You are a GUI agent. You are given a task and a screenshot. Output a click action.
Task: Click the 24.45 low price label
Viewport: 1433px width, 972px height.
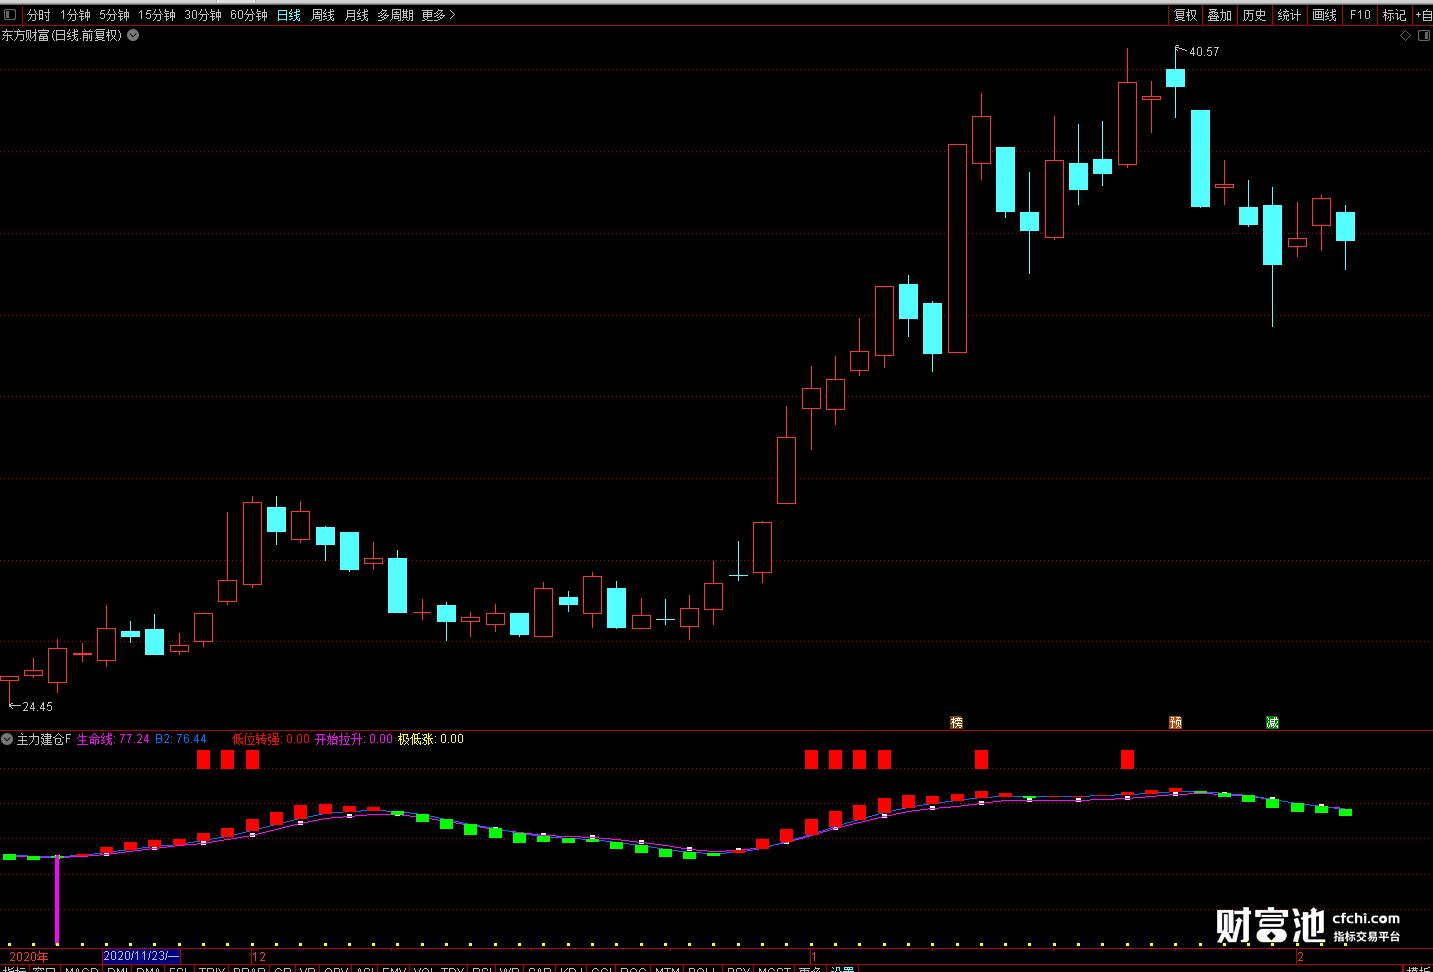tap(38, 707)
